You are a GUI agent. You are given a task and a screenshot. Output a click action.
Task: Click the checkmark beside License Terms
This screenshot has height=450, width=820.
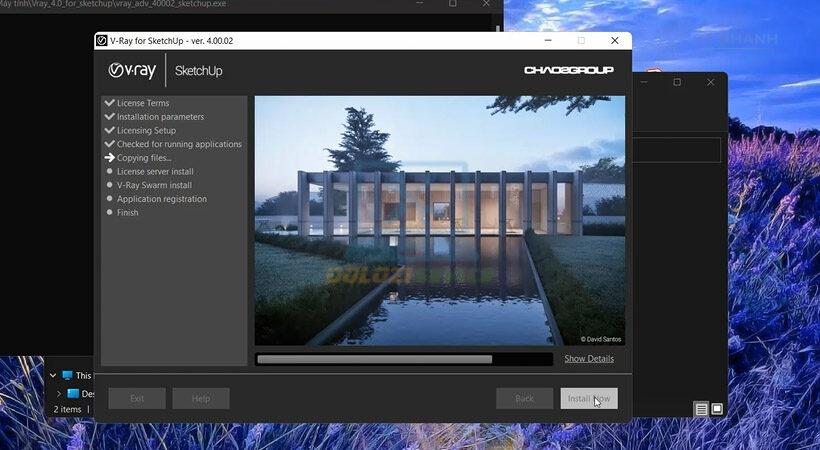point(109,103)
